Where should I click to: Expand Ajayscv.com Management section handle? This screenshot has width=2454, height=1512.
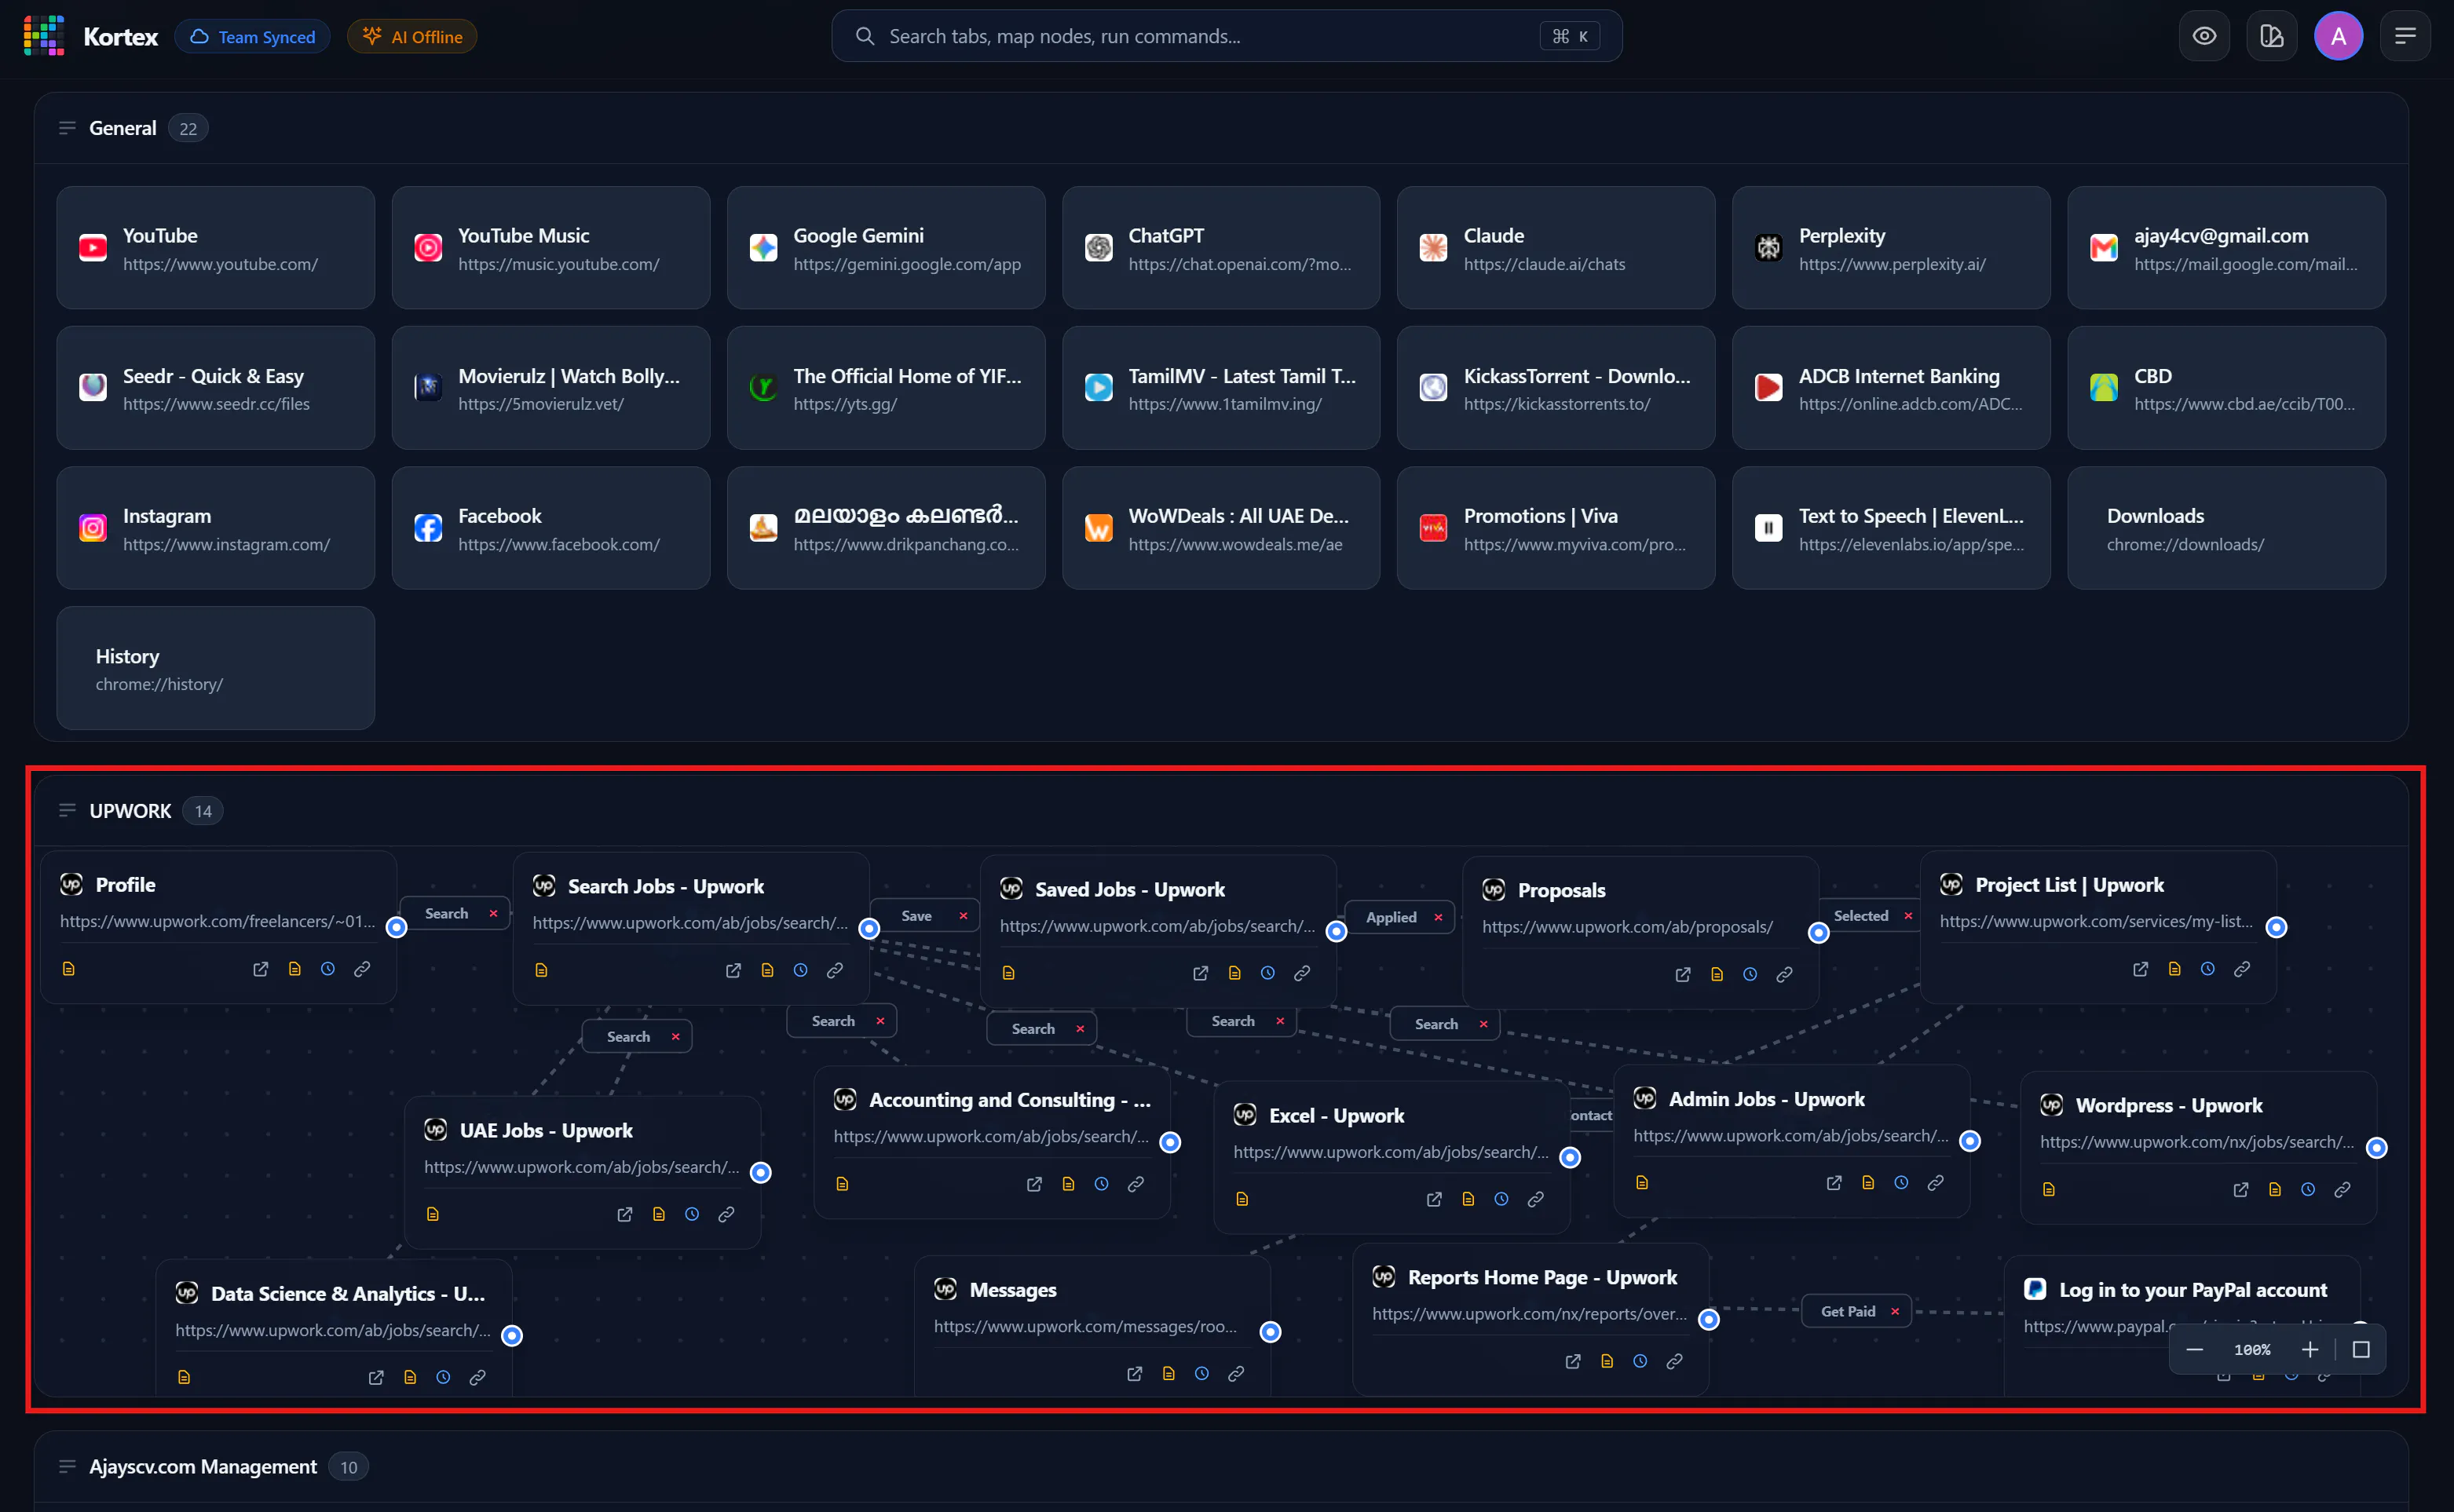(67, 1466)
